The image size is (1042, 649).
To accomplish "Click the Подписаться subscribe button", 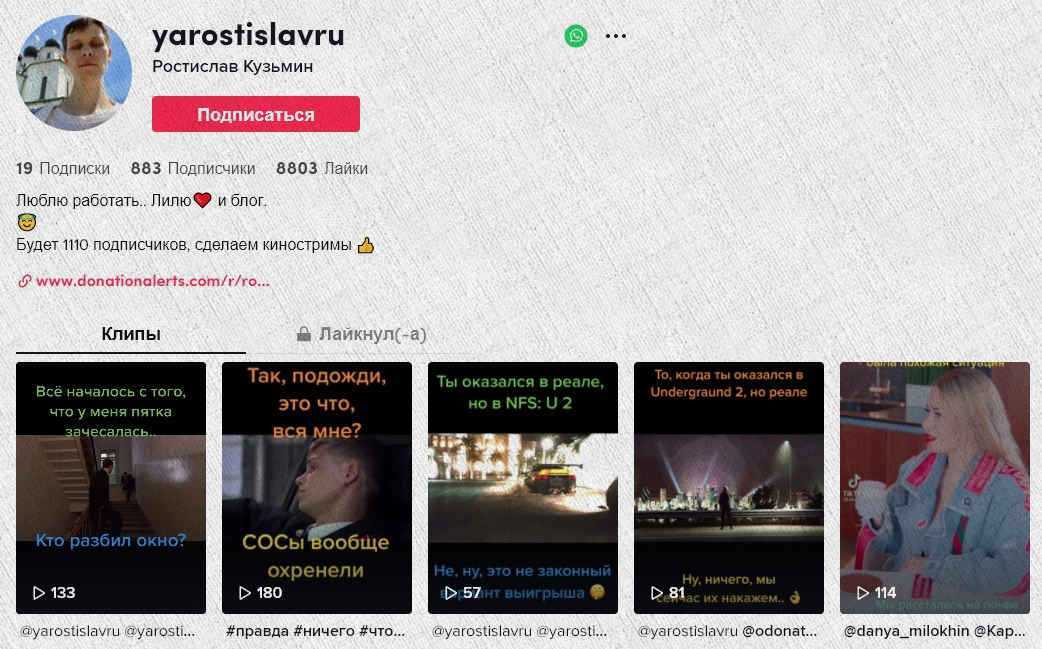I will (256, 114).
